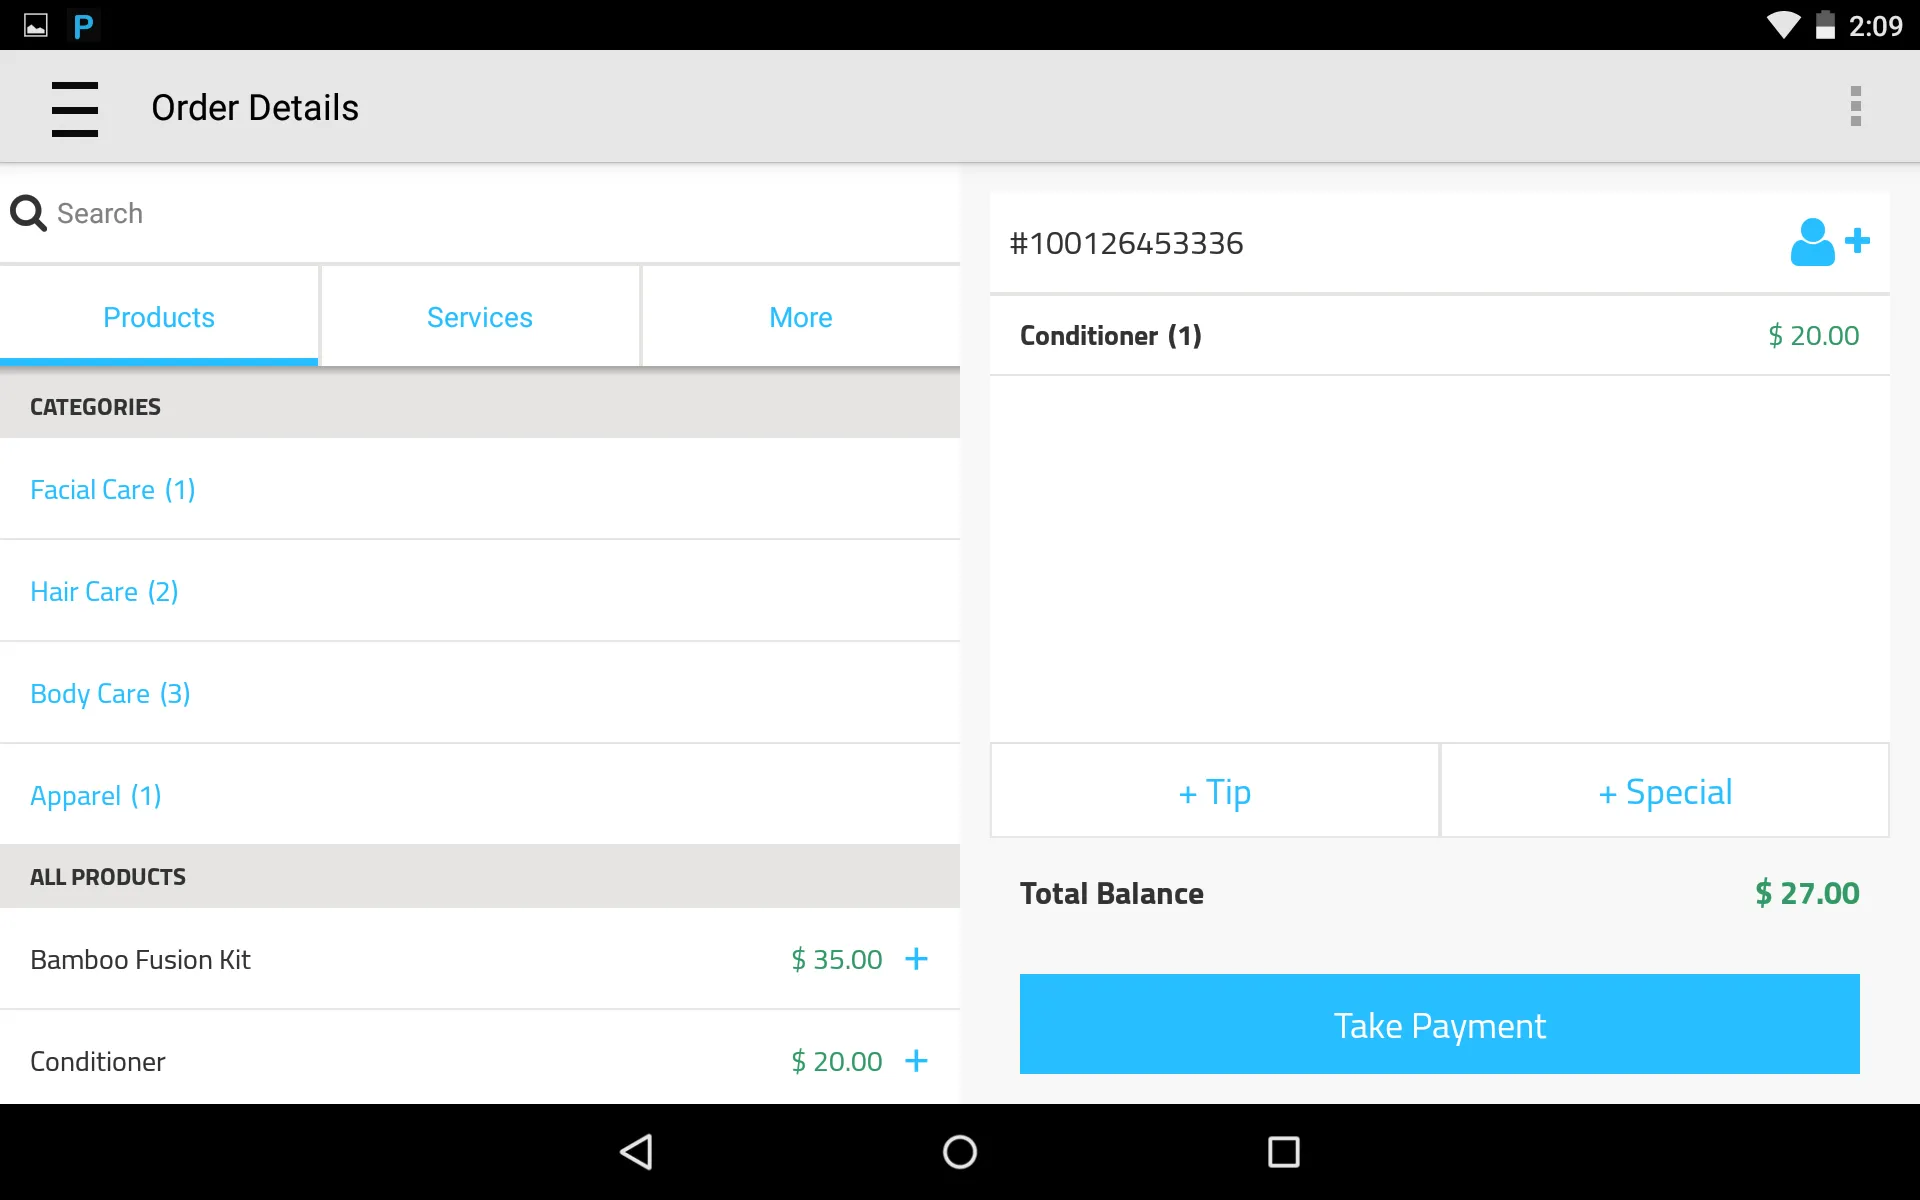Add a tip to the order
The image size is (1920, 1200).
(1213, 791)
